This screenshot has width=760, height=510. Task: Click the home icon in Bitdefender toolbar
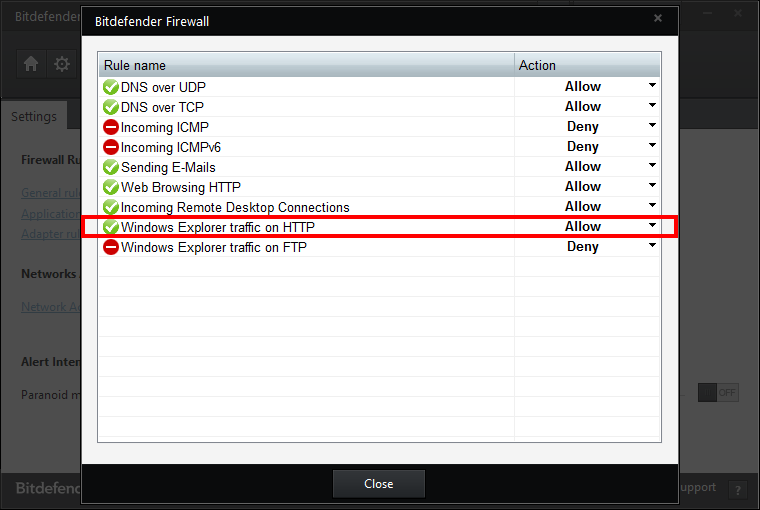point(31,64)
